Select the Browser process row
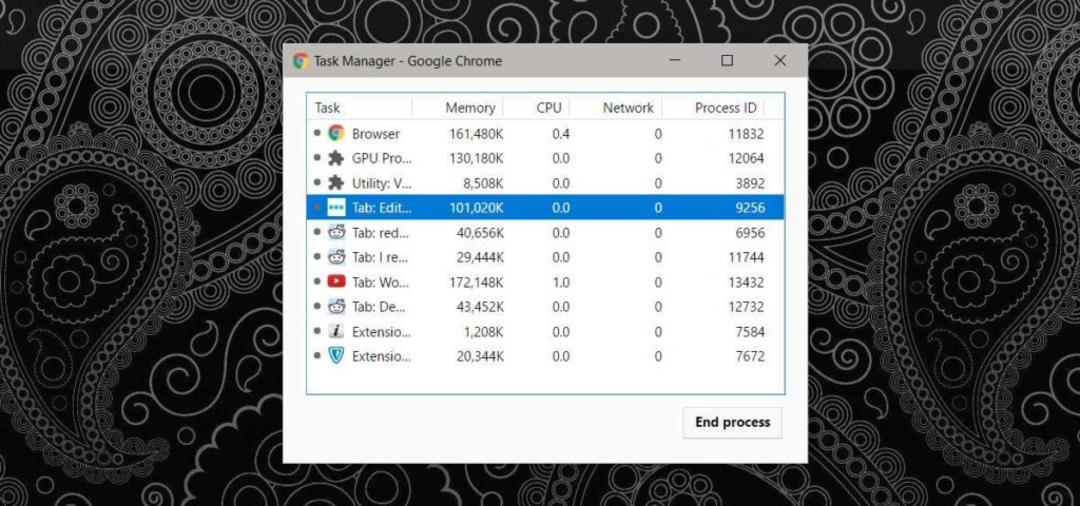This screenshot has width=1080, height=506. (x=545, y=134)
